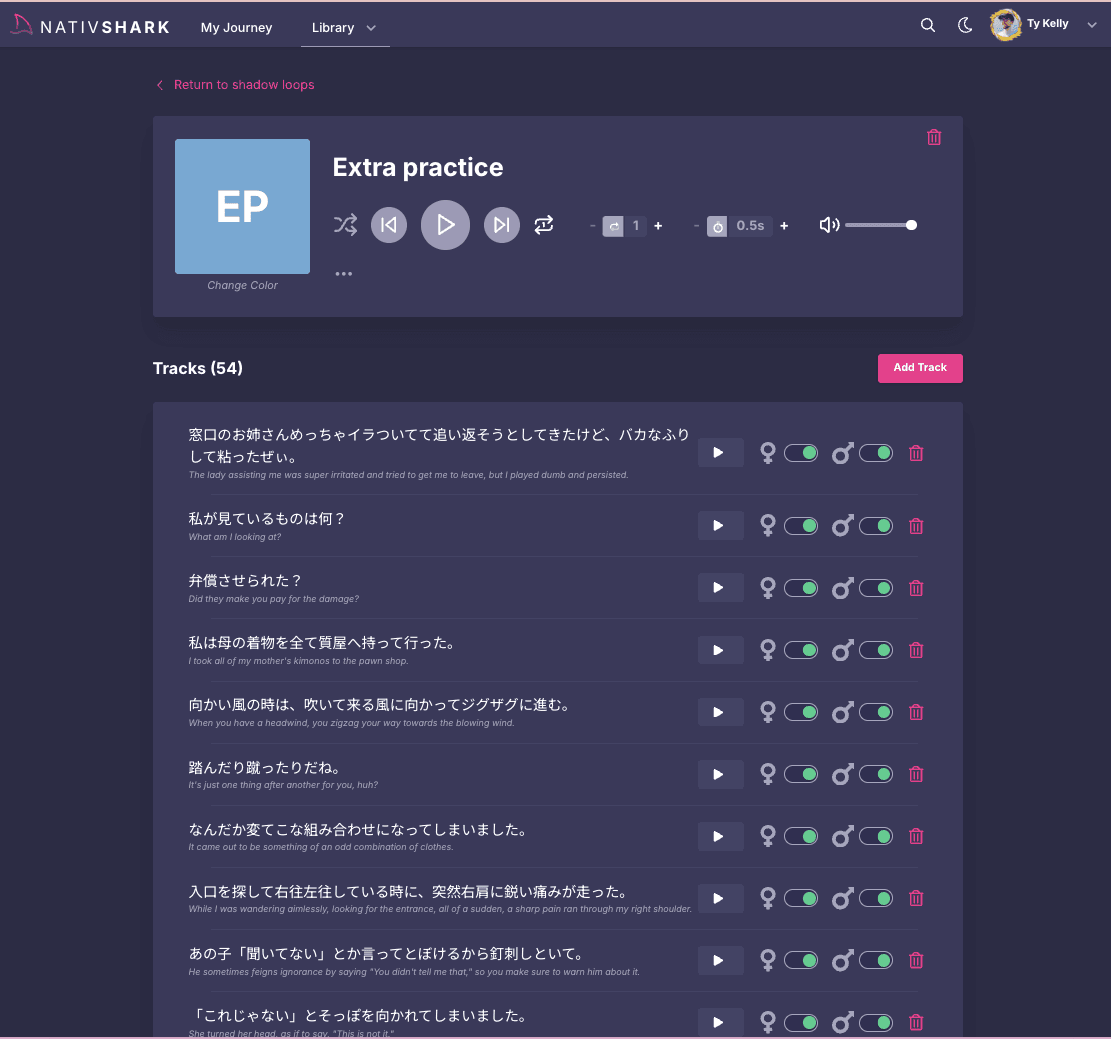Toggle male voice for 弁償させられた？
1111x1039 pixels.
click(x=876, y=588)
